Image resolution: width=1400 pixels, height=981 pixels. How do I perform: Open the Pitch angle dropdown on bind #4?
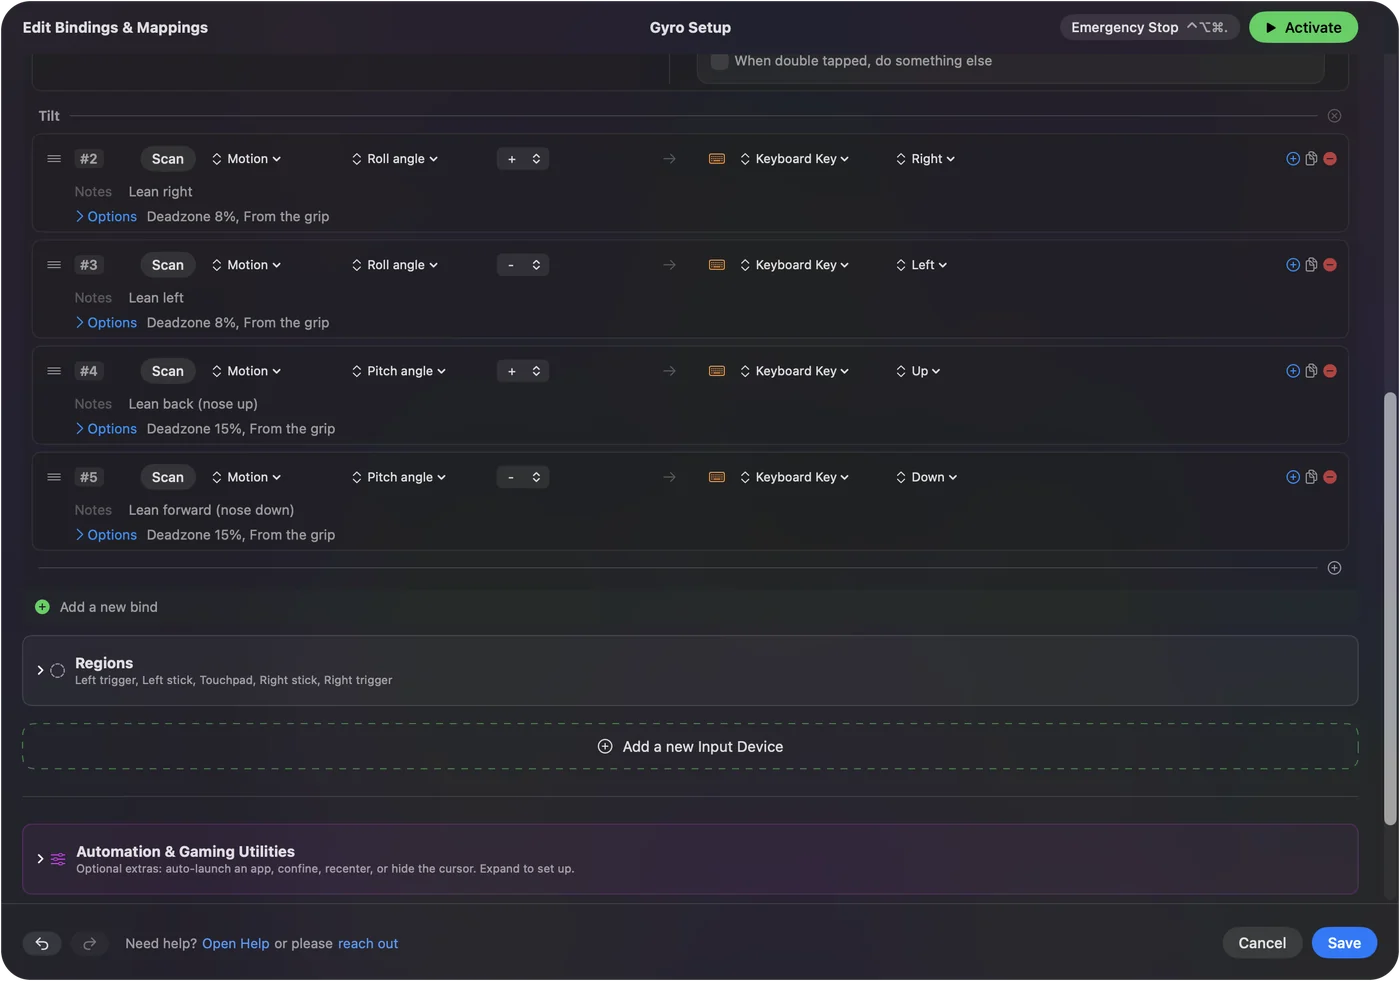(399, 371)
